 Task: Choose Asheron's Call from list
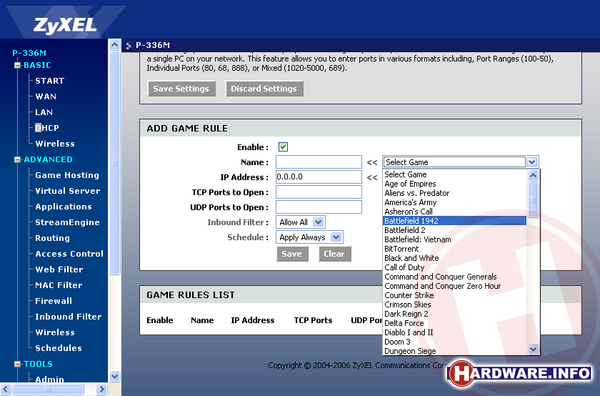click(455, 212)
